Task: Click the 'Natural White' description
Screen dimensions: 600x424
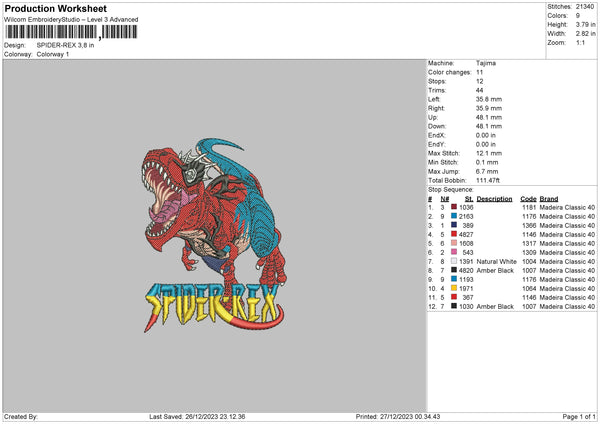Action: [497, 261]
